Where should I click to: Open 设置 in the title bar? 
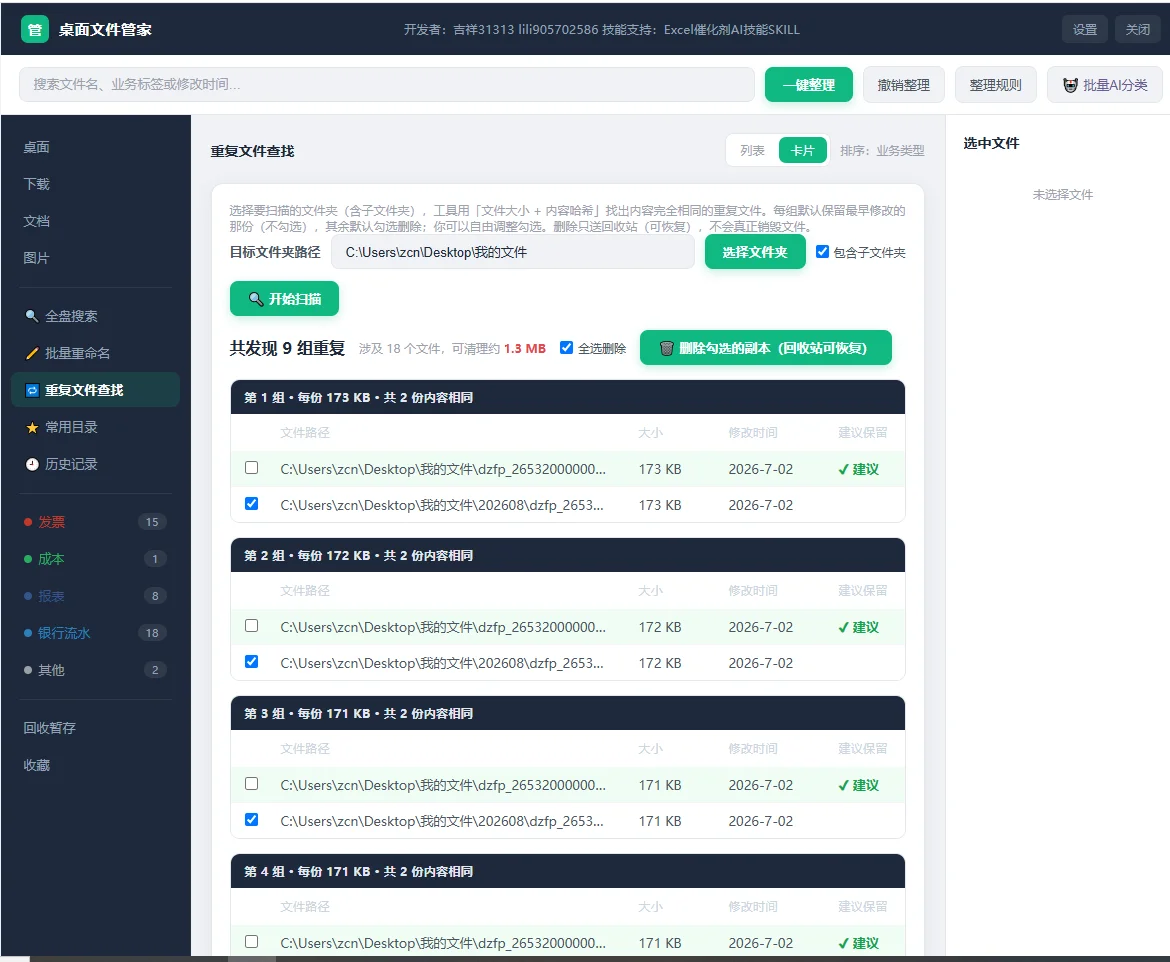pos(1085,29)
